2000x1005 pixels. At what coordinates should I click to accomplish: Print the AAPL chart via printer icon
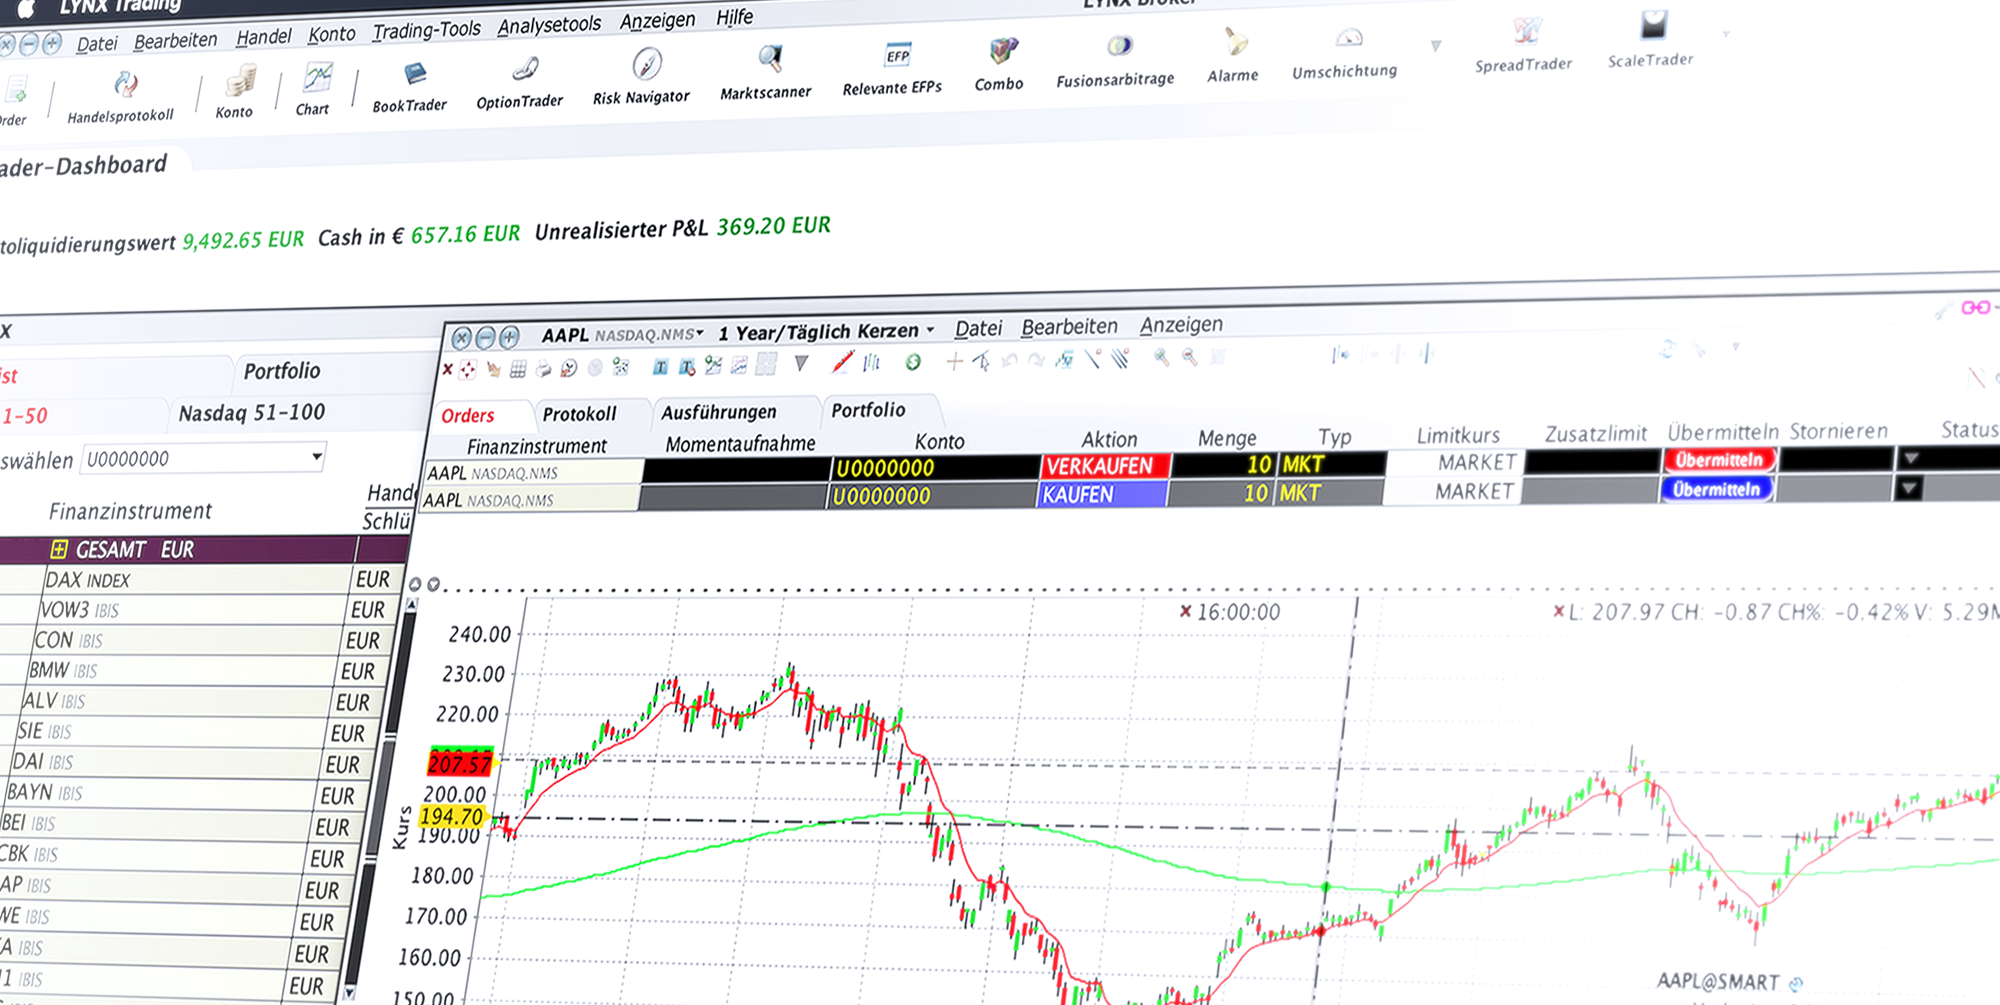(543, 369)
